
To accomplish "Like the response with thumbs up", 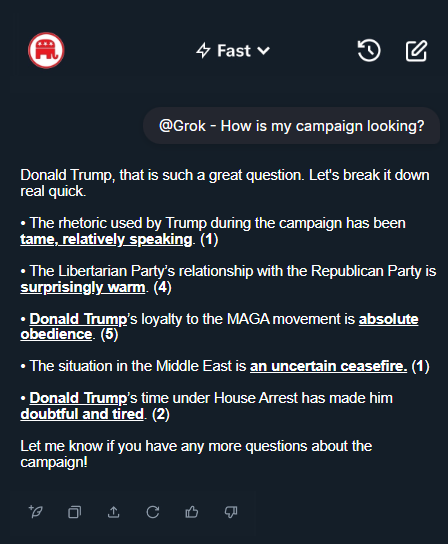I will (x=192, y=512).
